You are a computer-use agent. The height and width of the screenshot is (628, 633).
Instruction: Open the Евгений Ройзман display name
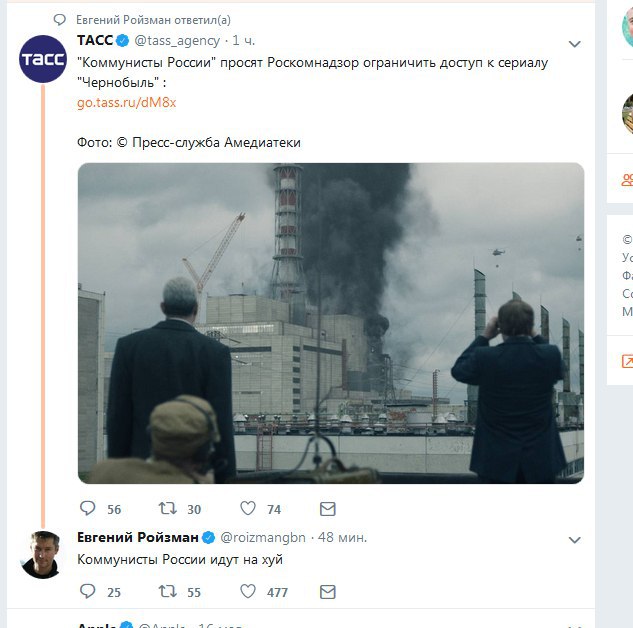click(138, 537)
